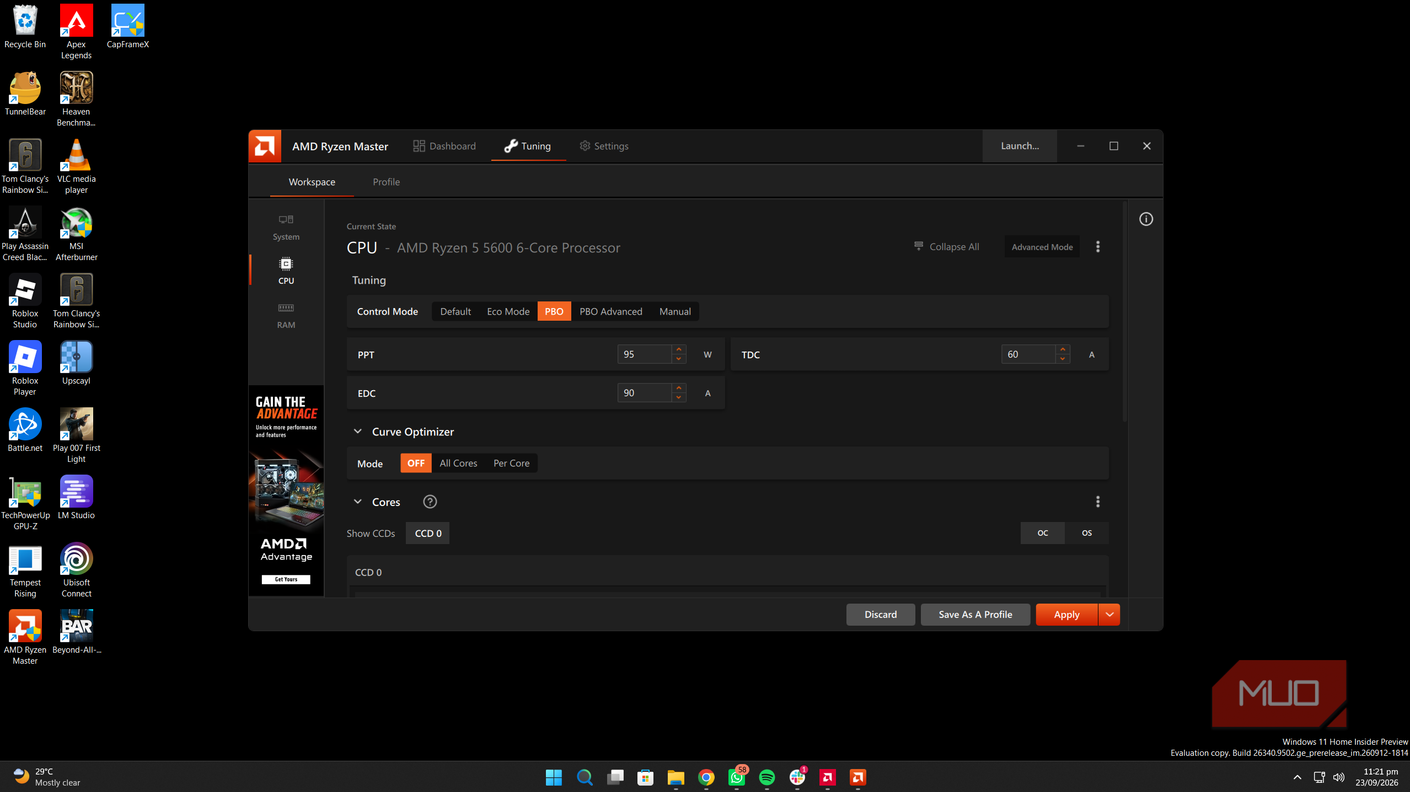
Task: Click the Discard button
Action: (881, 615)
